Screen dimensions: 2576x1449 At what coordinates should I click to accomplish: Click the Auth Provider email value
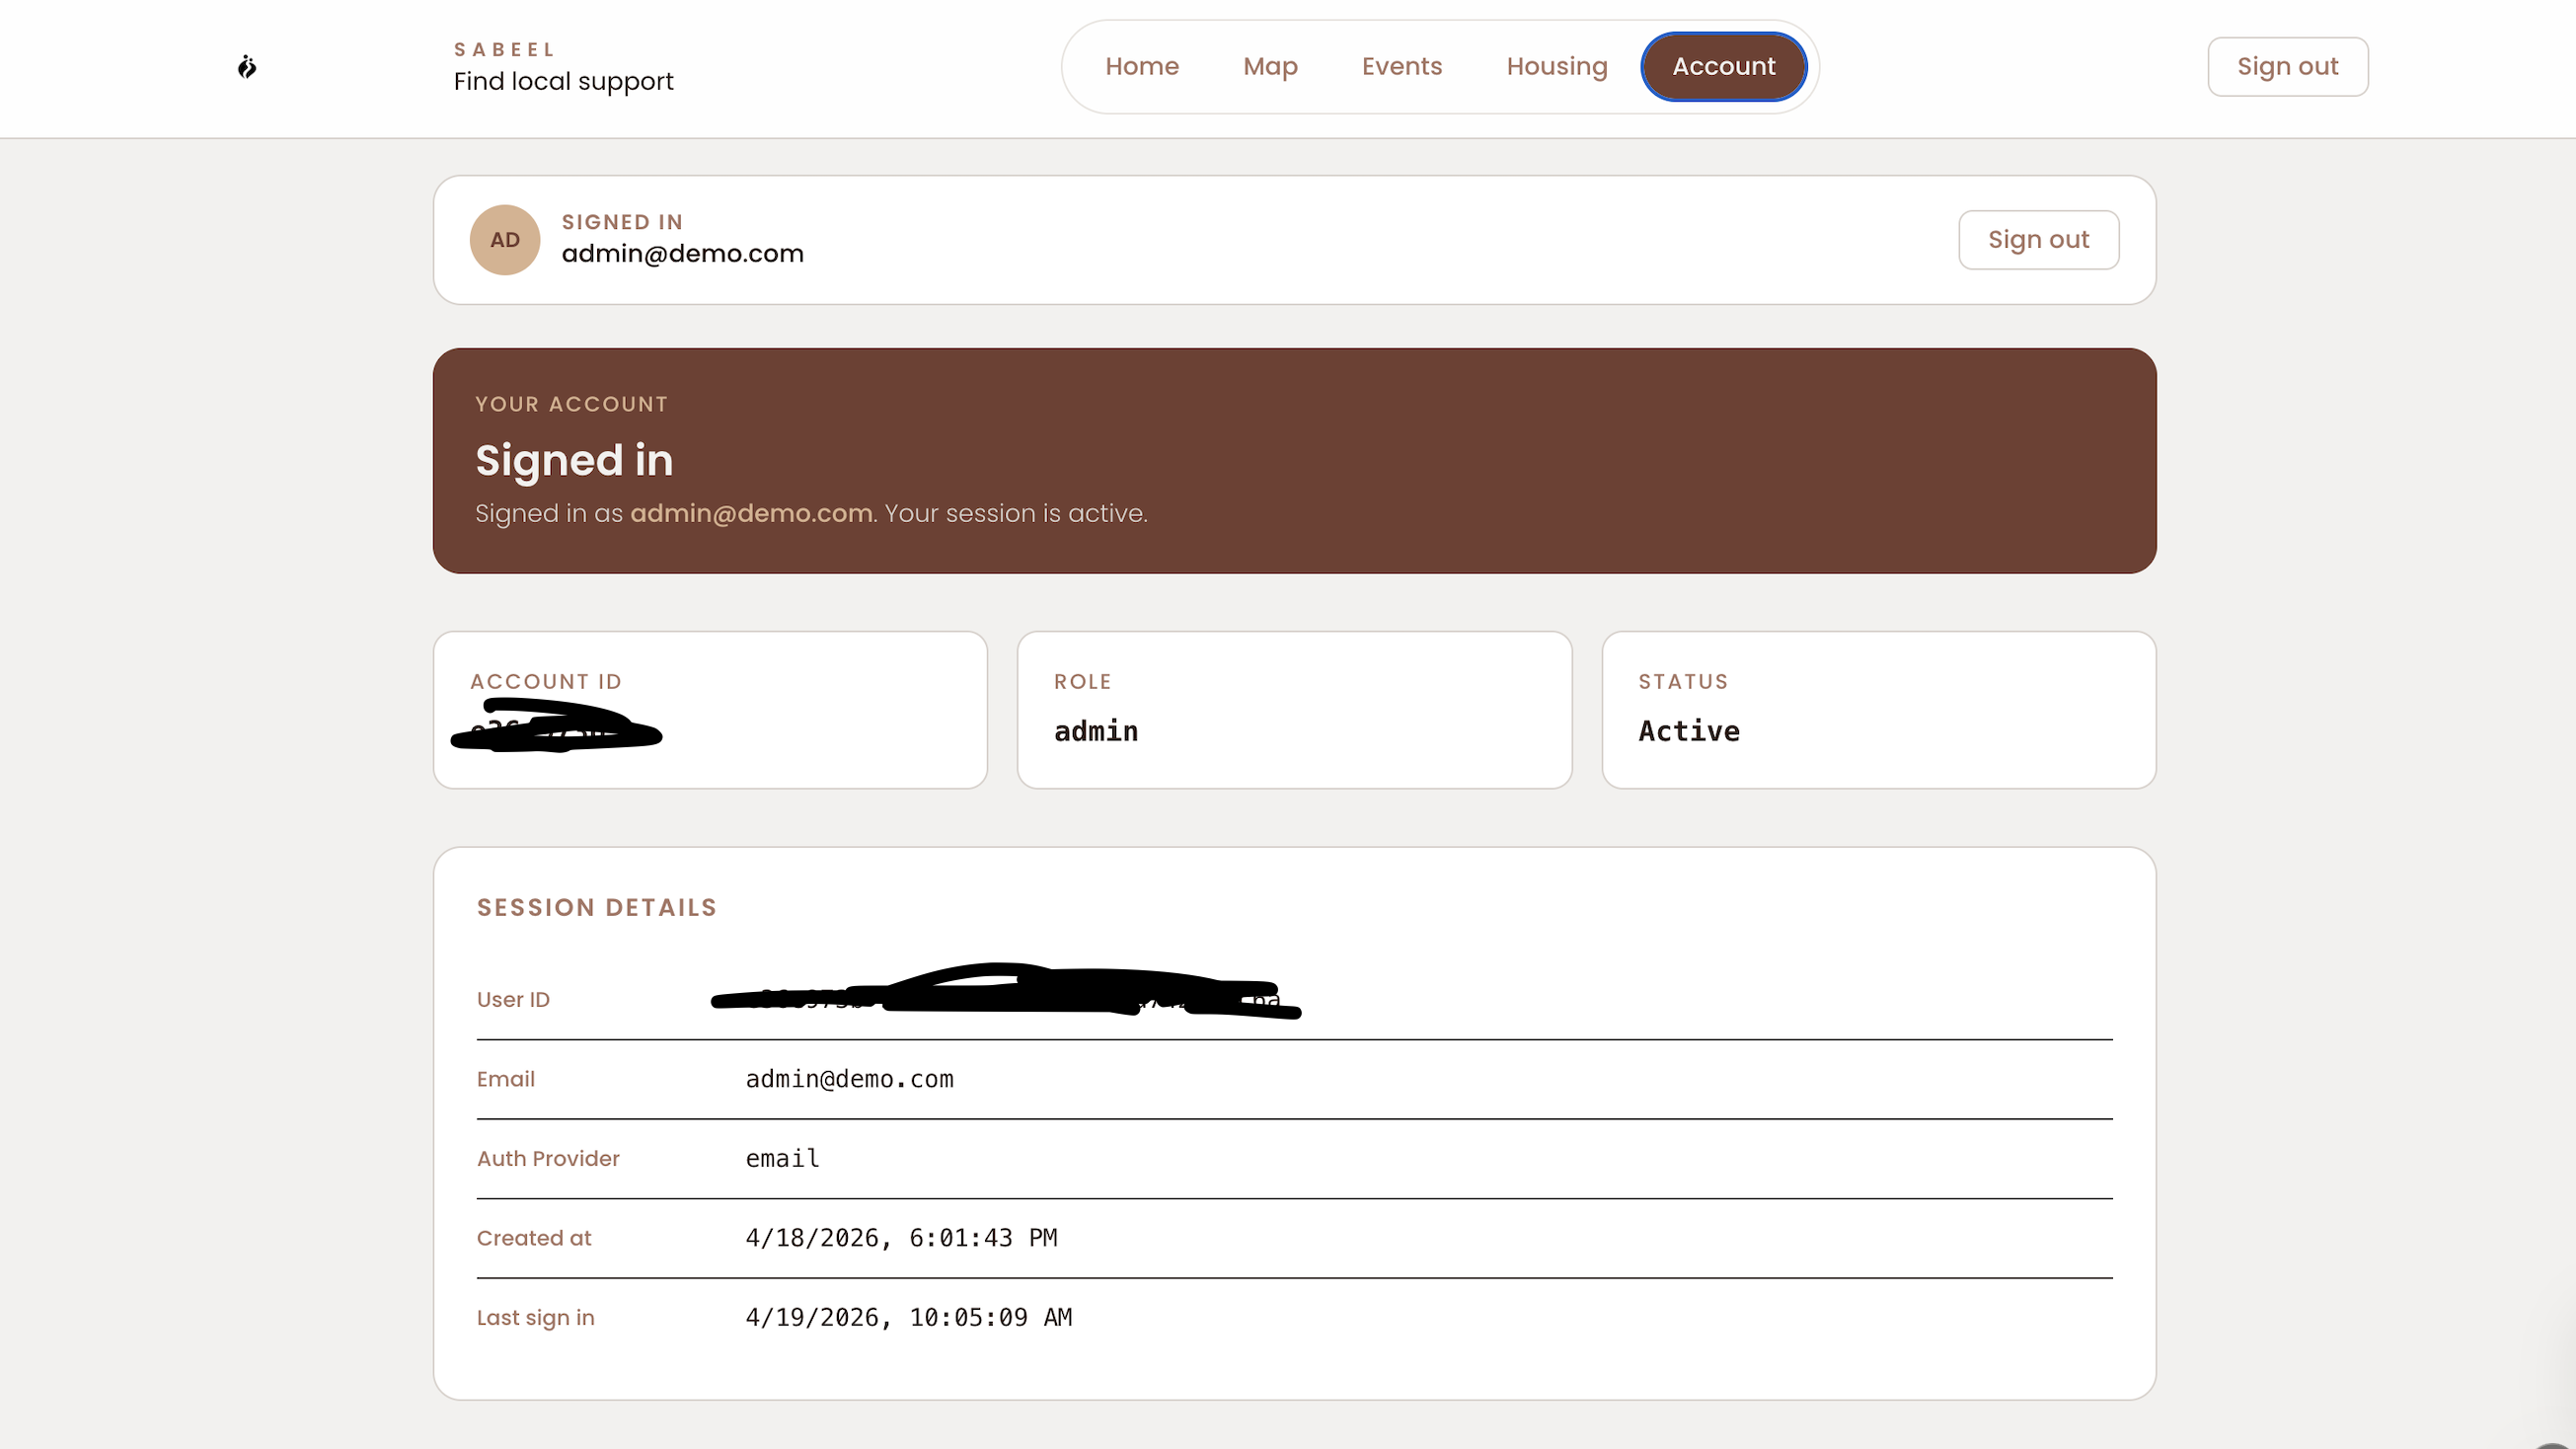click(782, 1158)
